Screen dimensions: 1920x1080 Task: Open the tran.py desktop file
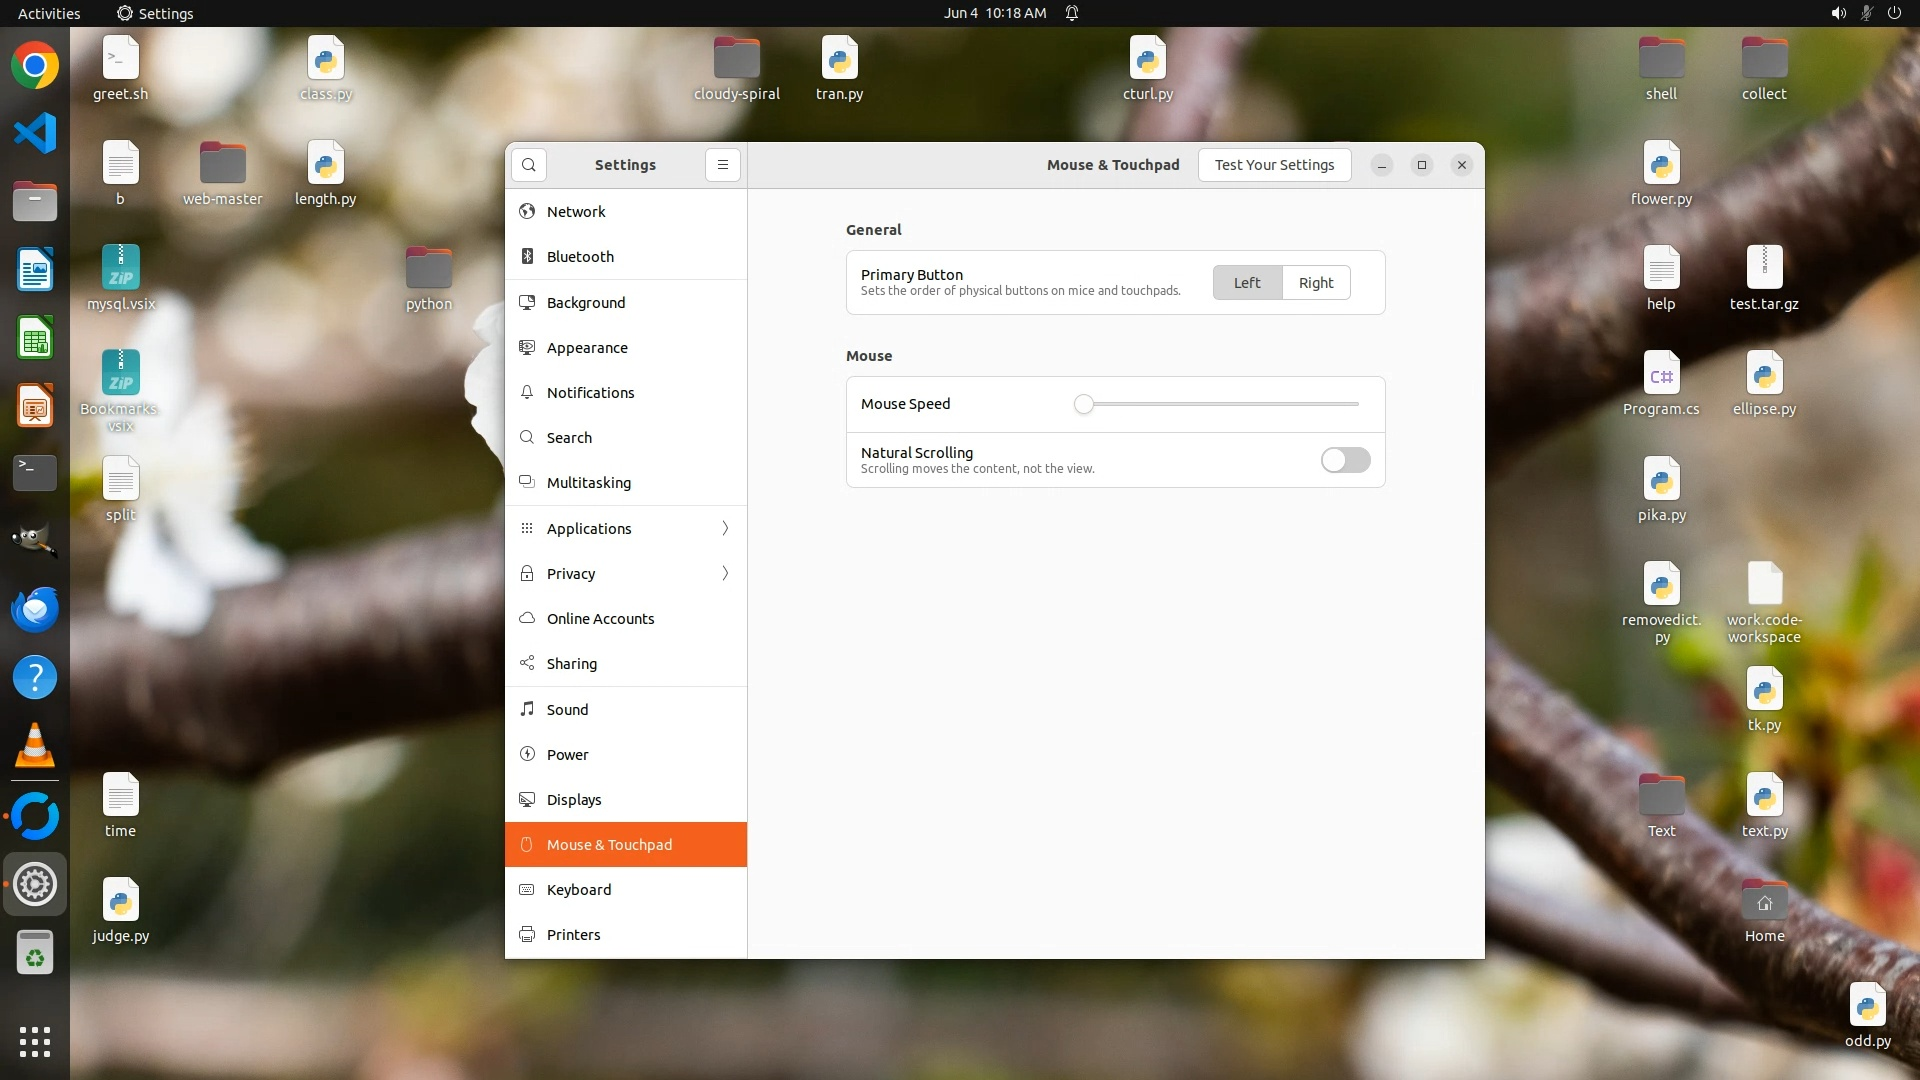839,60
